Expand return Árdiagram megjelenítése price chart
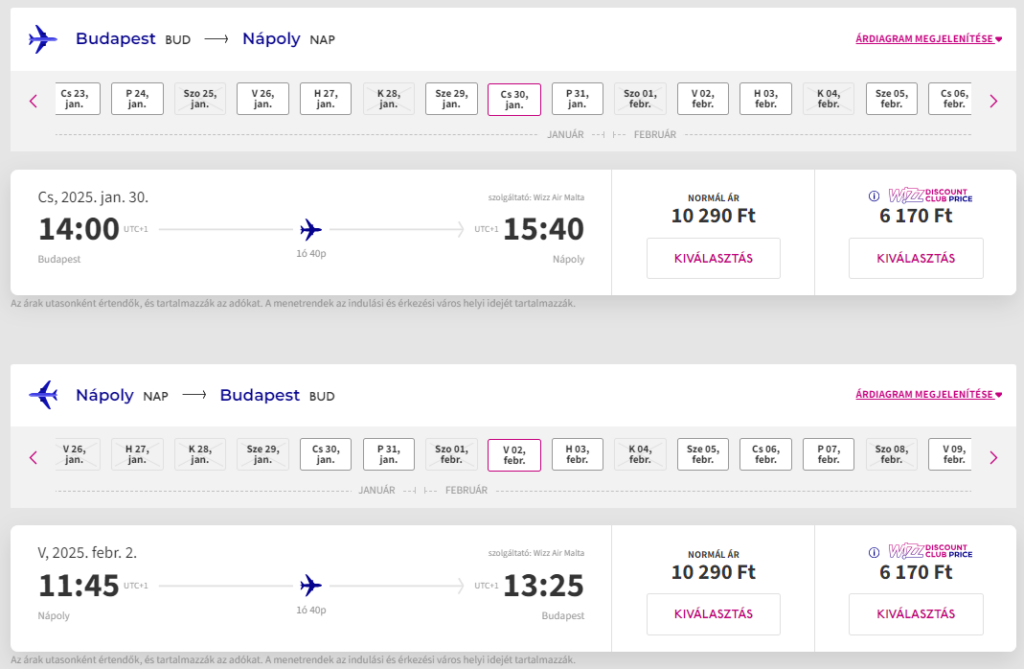This screenshot has height=669, width=1024. click(928, 394)
